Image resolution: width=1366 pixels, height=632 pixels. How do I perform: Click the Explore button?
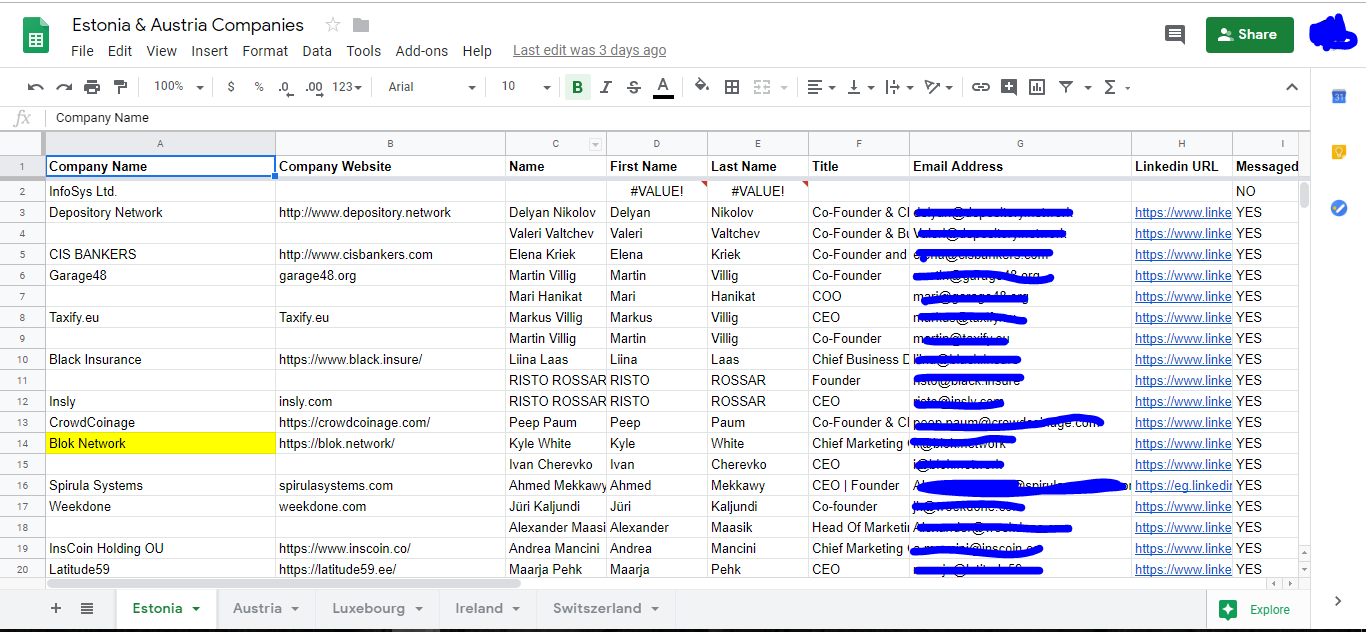click(1255, 609)
